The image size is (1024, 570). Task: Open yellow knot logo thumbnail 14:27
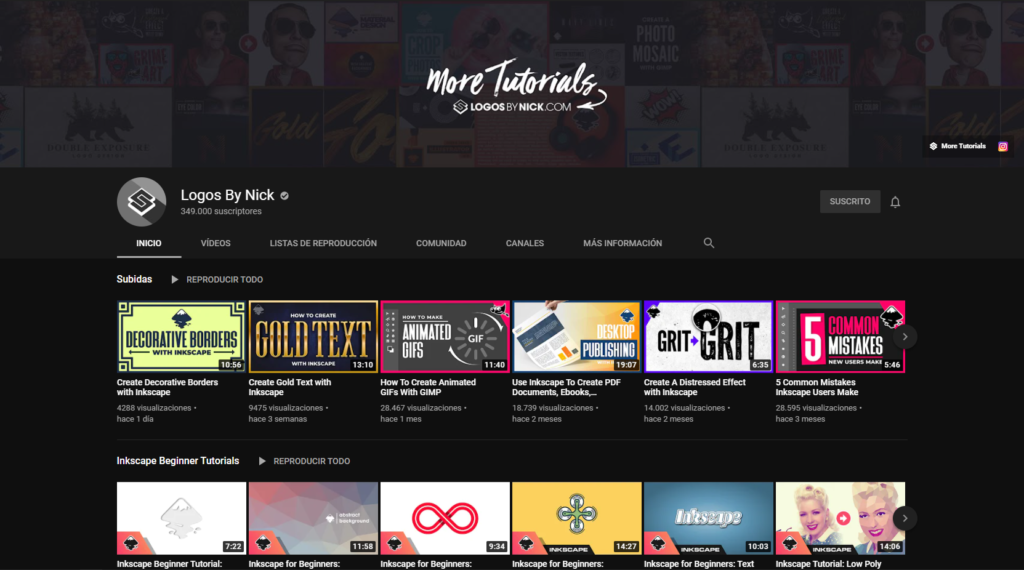577,518
